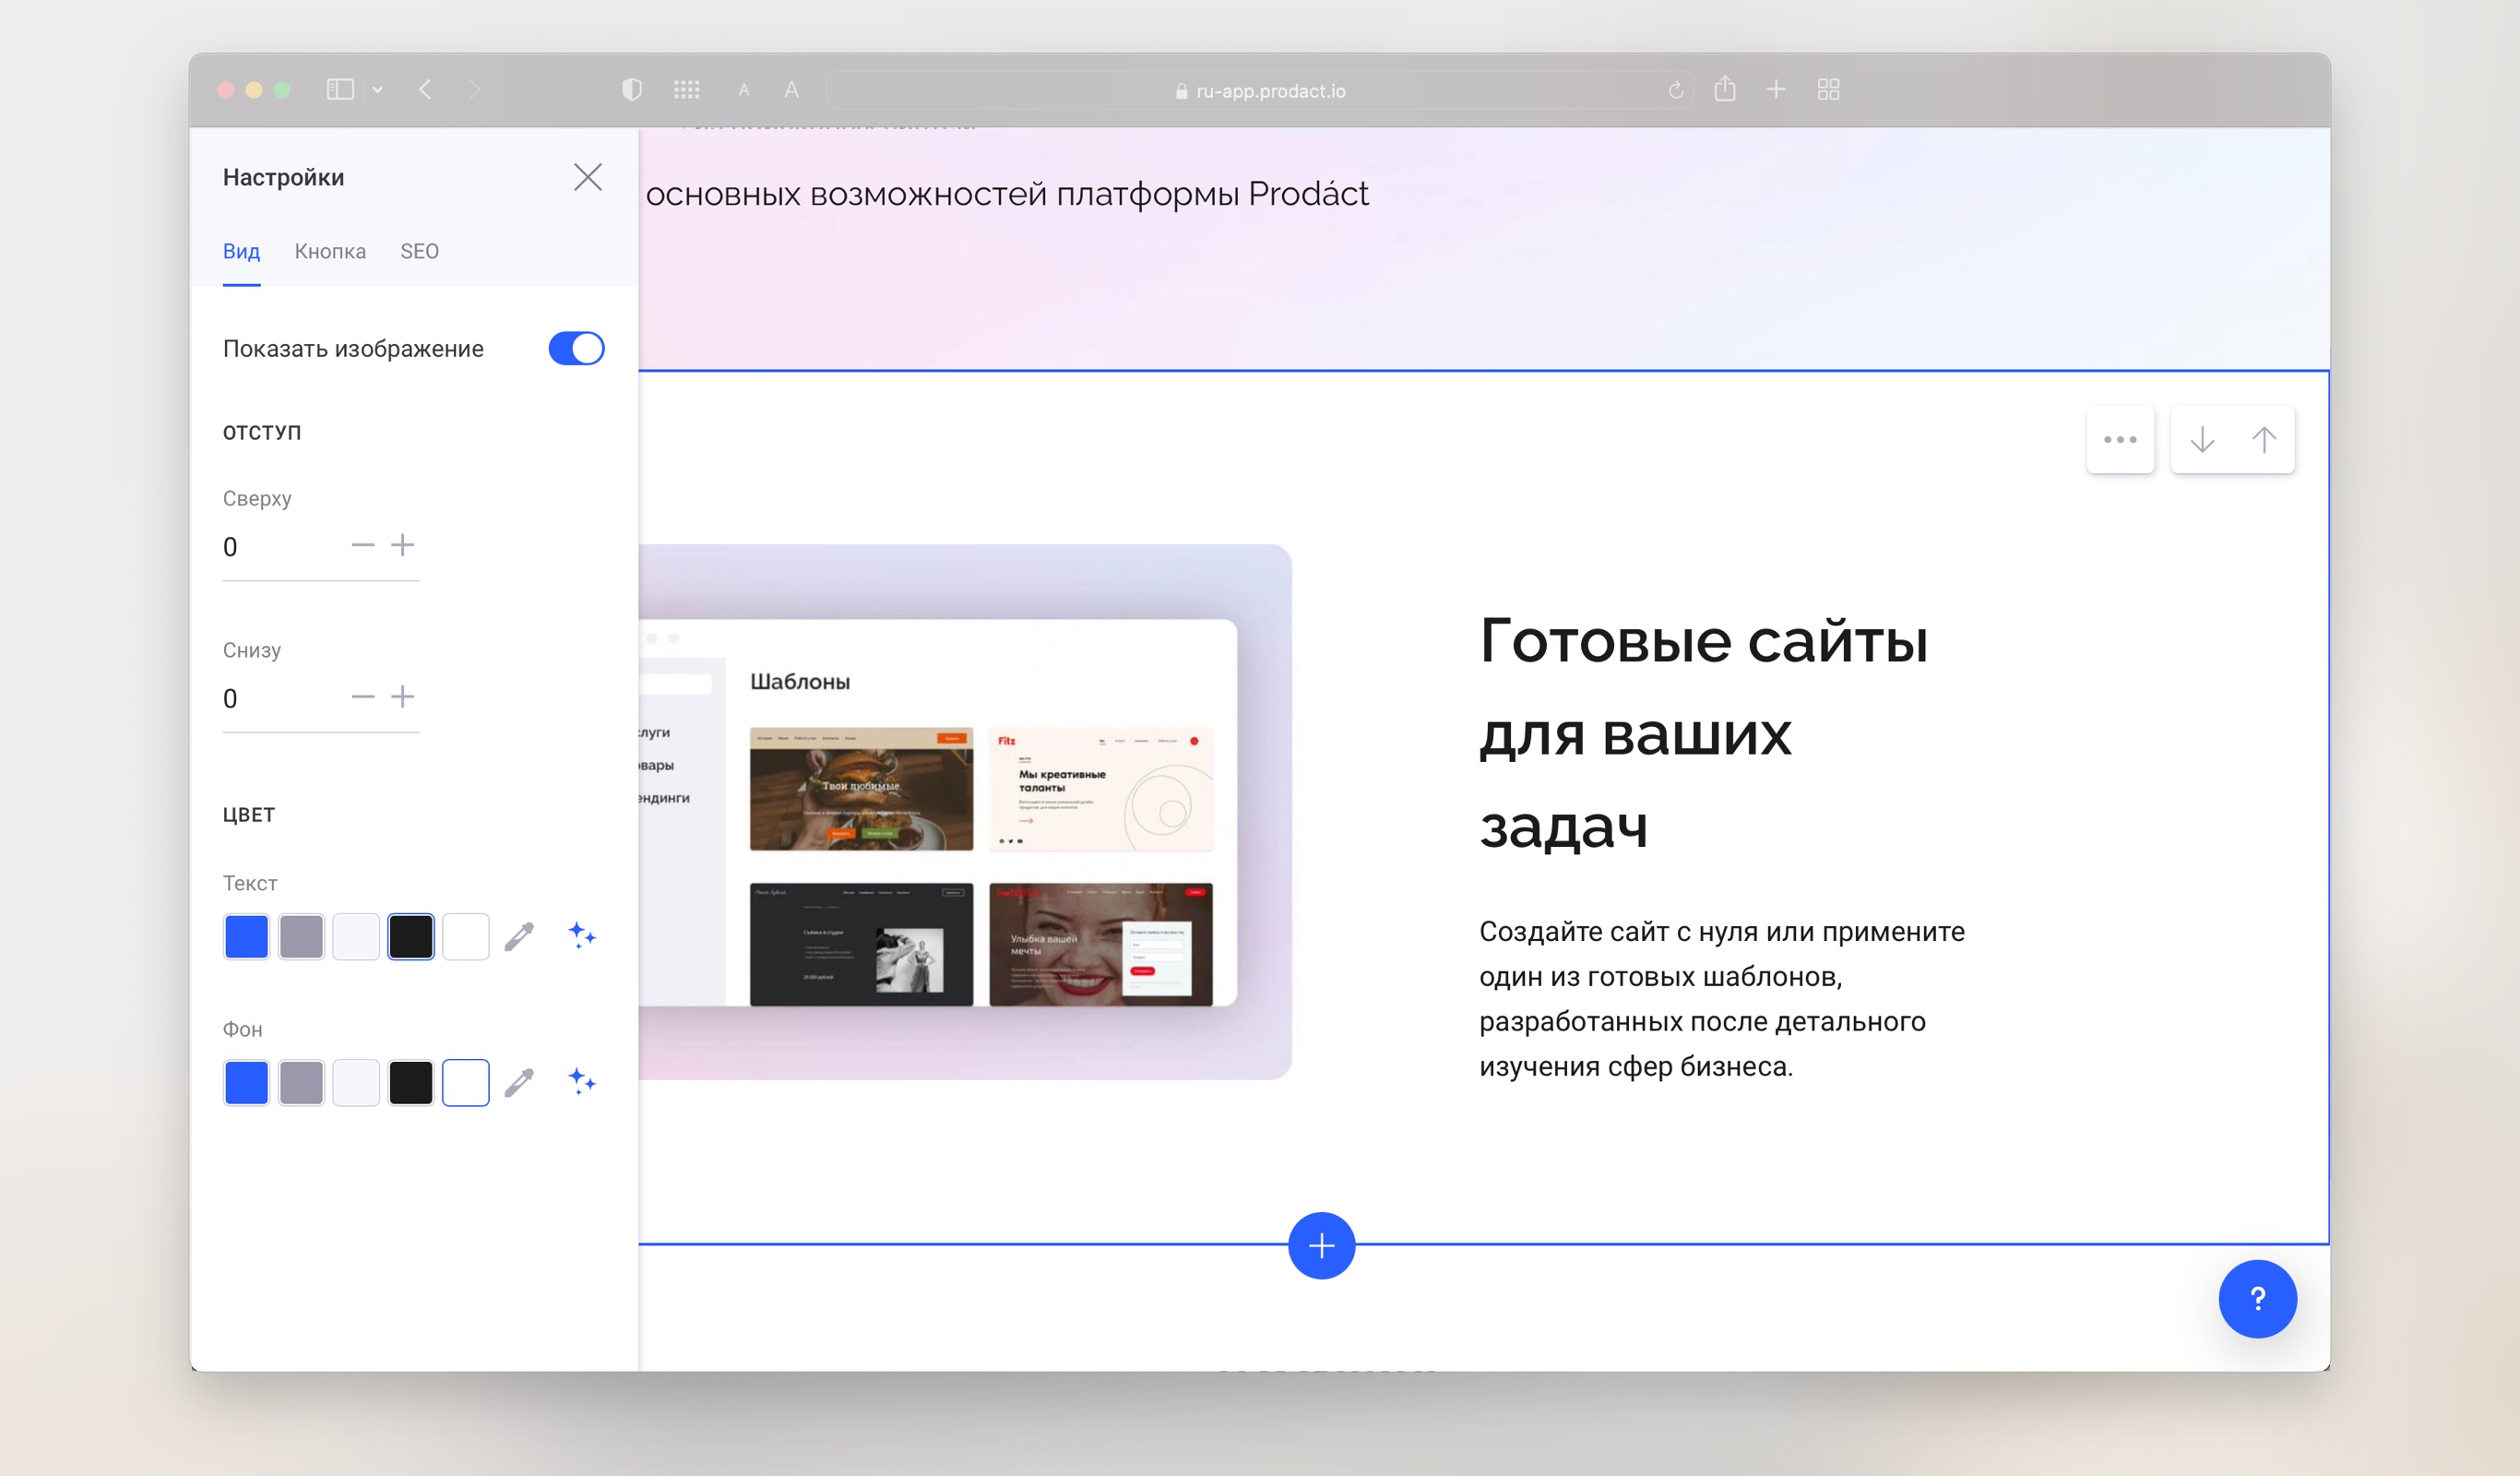Open the help question mark button

click(x=2257, y=1299)
